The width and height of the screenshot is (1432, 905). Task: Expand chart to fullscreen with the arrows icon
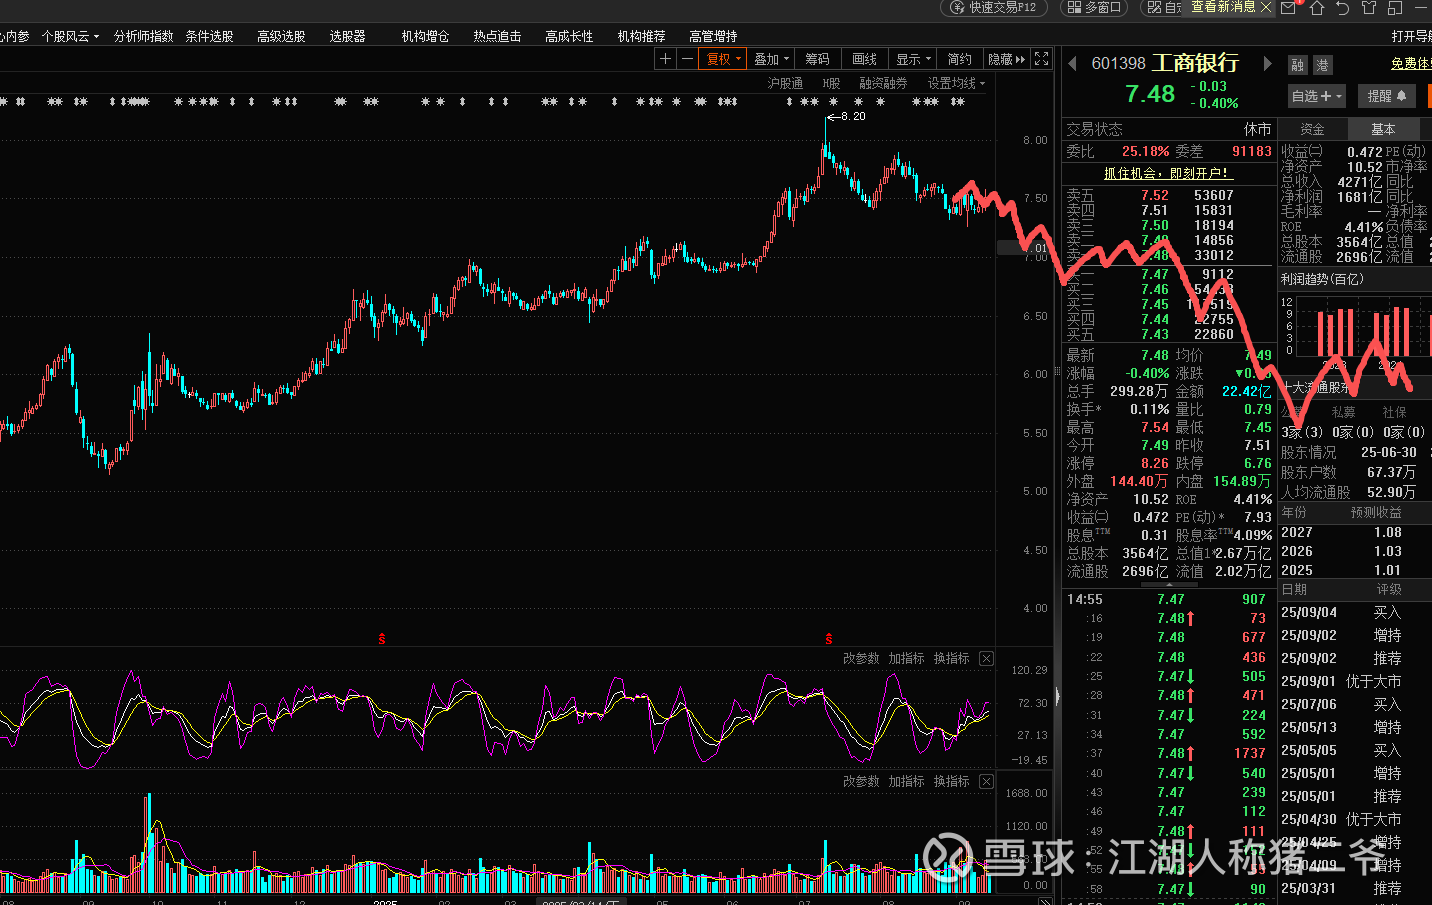pos(1041,59)
